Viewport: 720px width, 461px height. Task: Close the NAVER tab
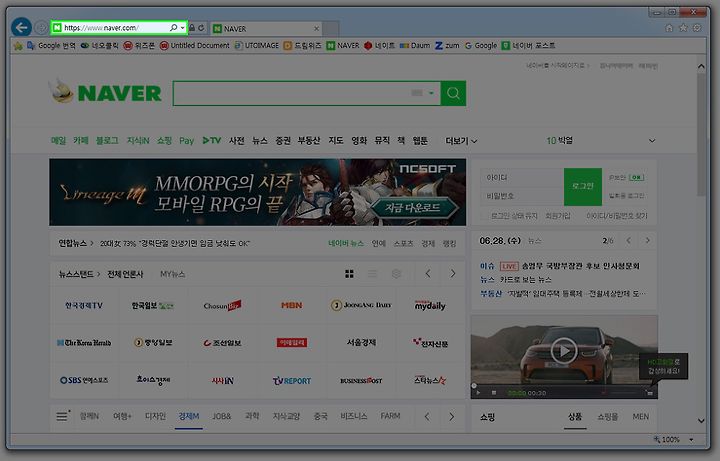[316, 28]
